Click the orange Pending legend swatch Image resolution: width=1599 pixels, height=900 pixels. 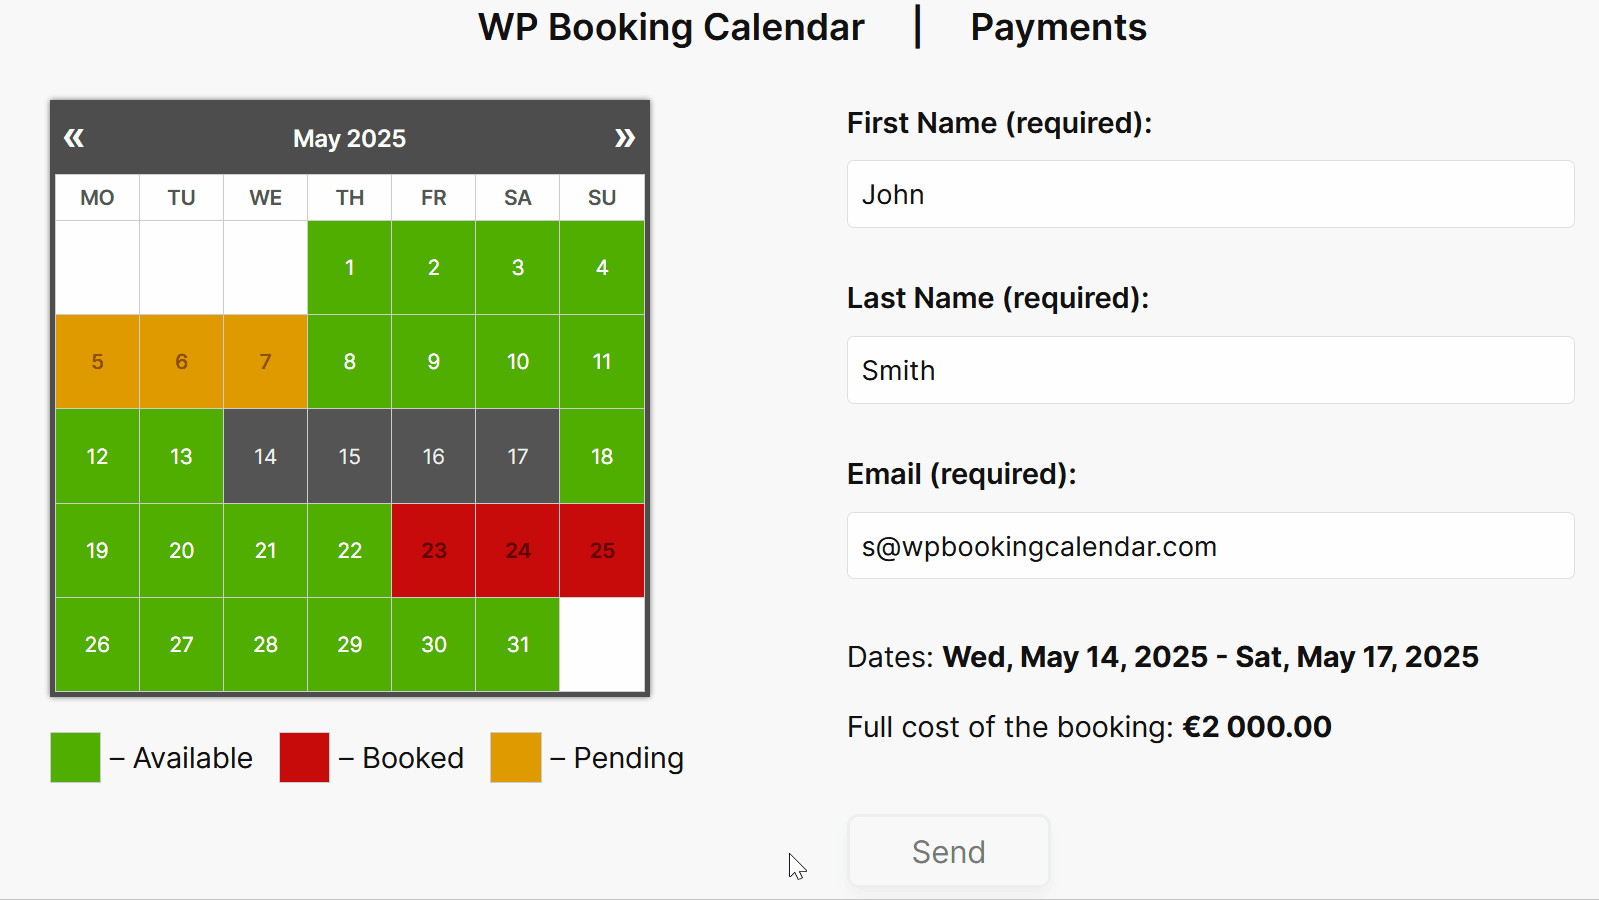click(515, 757)
